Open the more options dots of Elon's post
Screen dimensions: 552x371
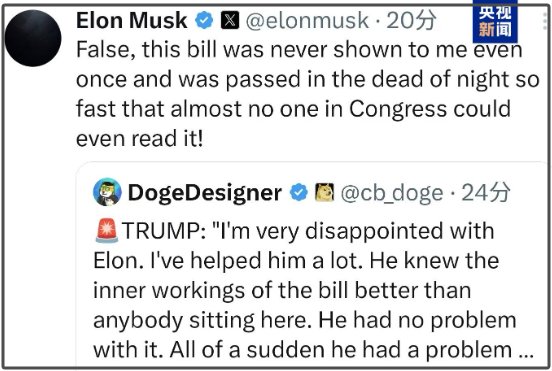[x=547, y=19]
